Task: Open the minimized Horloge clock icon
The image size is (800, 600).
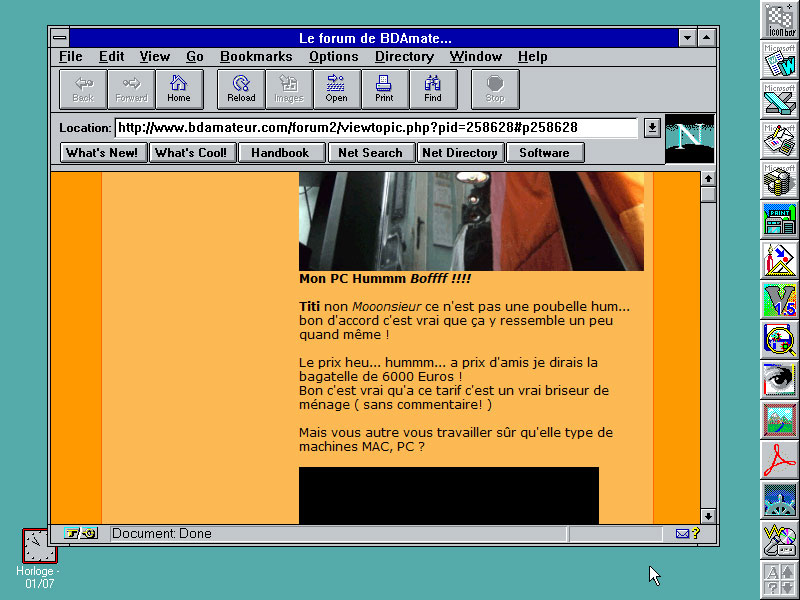Action: tap(39, 546)
